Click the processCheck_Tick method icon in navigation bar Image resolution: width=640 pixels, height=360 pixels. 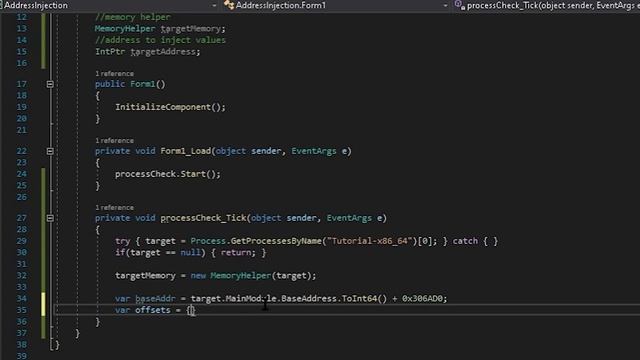460,5
